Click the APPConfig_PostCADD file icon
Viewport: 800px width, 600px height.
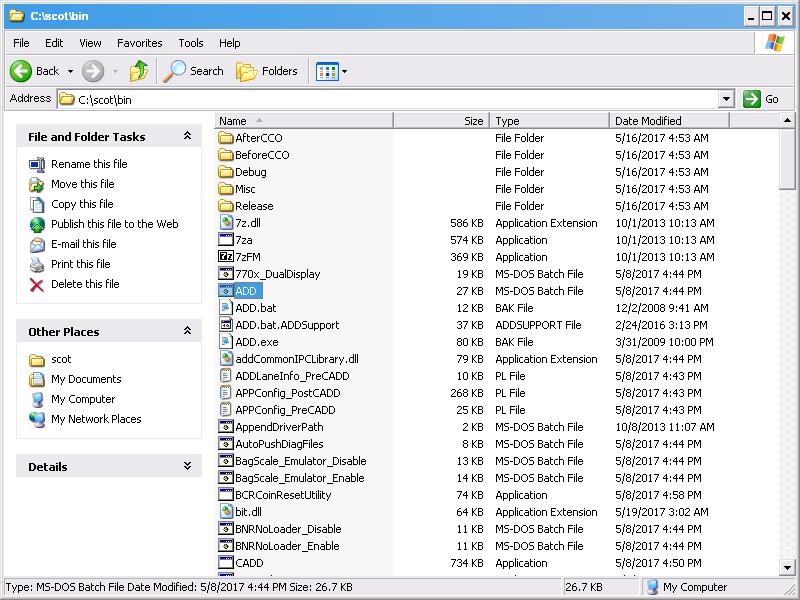click(226, 393)
